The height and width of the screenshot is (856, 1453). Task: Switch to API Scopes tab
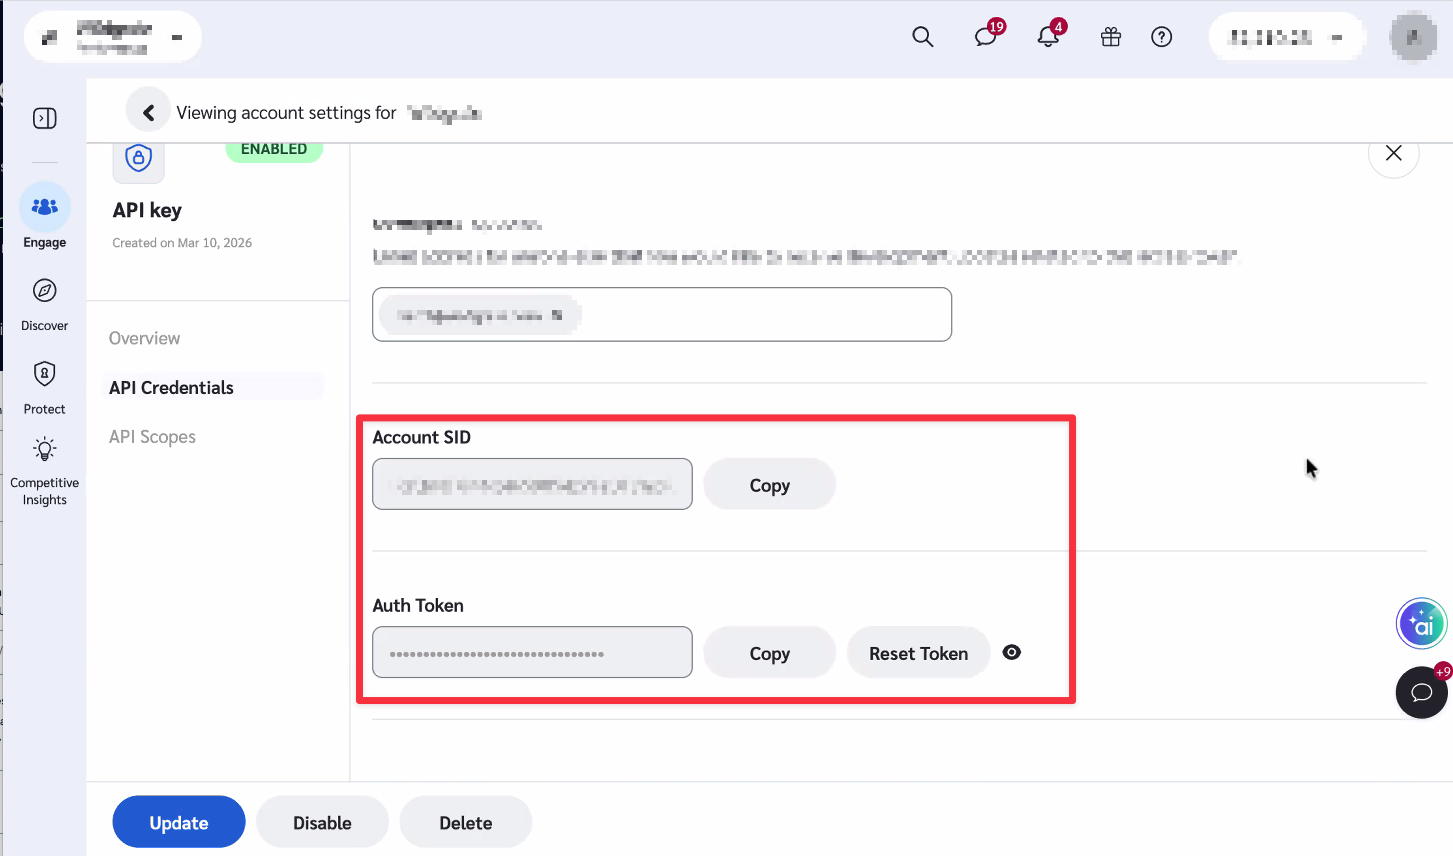point(152,437)
